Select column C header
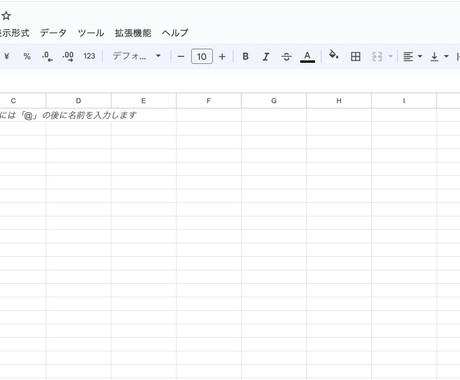460x380 pixels. (x=23, y=101)
